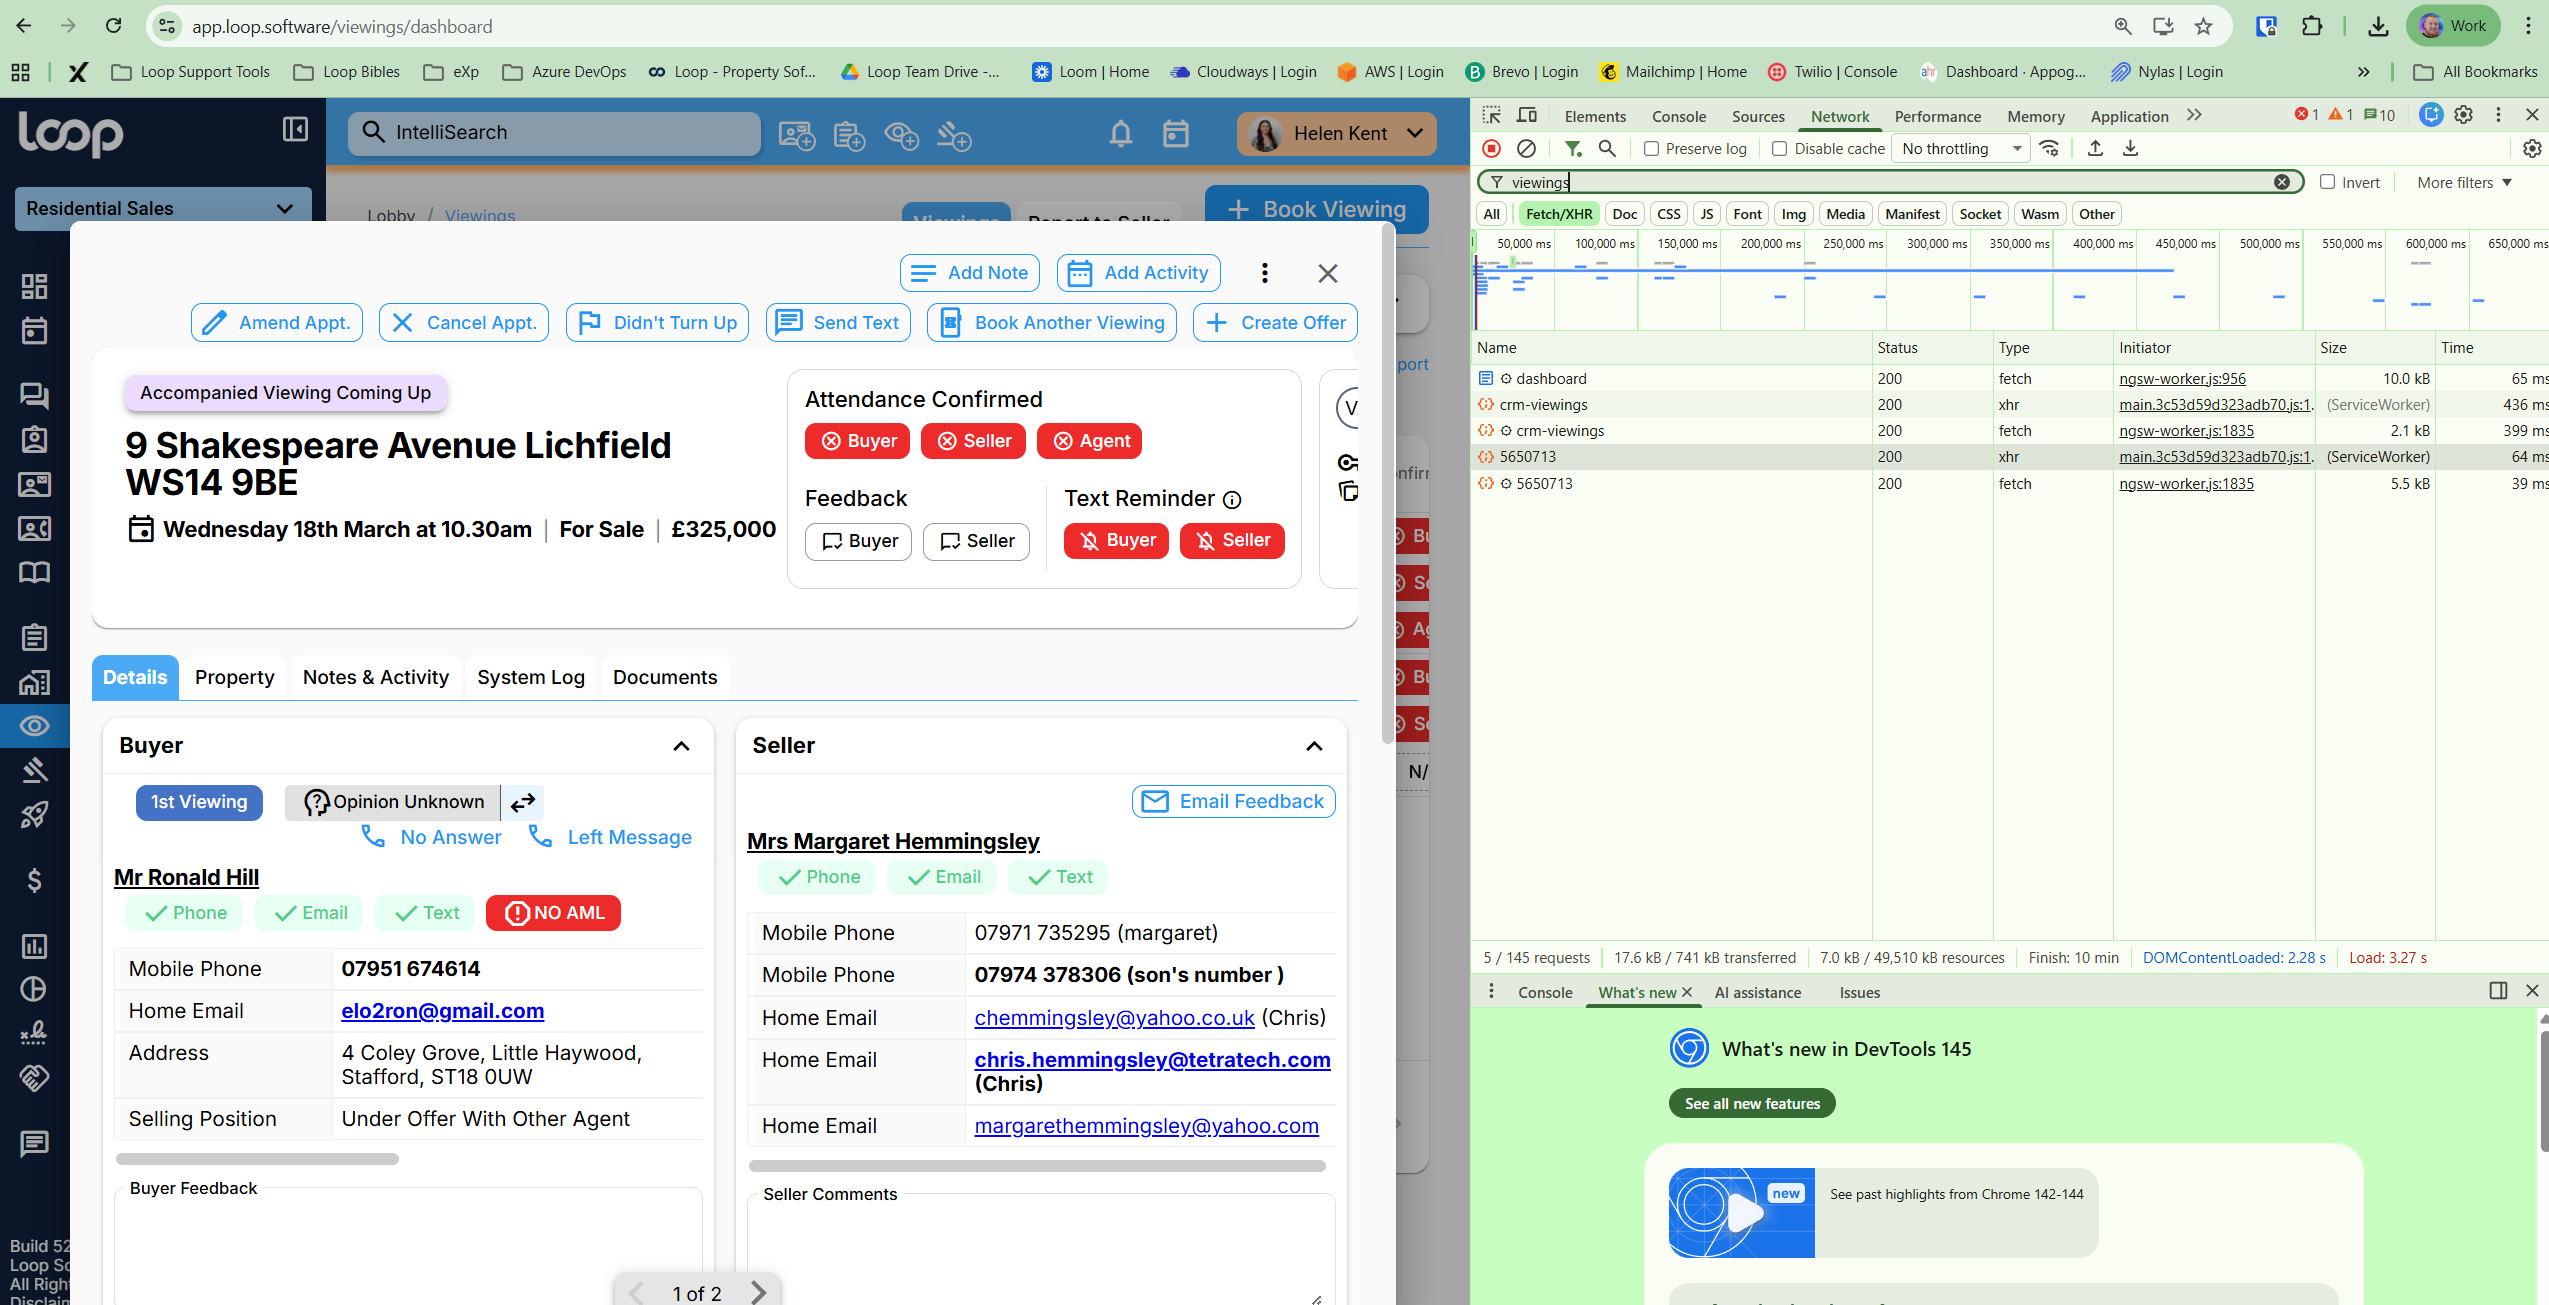Collapse the Buyer section chevron
Screen dimensions: 2549x1305
681,746
